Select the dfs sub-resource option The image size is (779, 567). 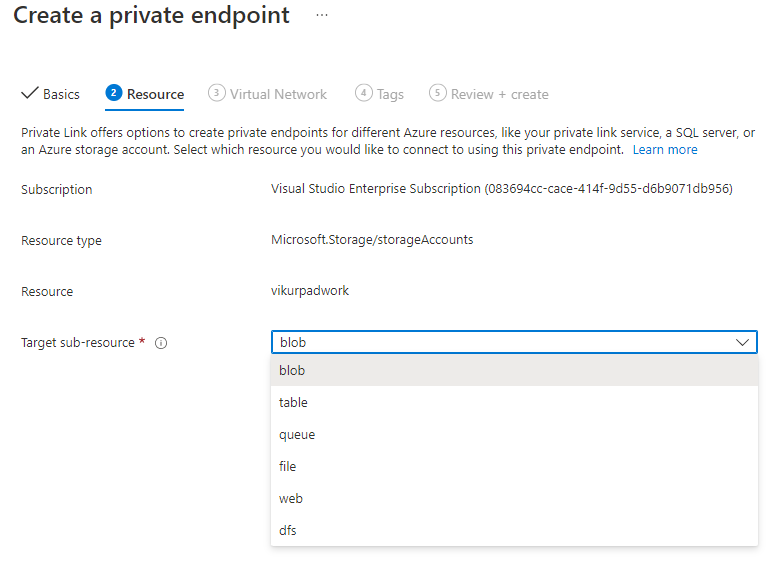coord(288,530)
